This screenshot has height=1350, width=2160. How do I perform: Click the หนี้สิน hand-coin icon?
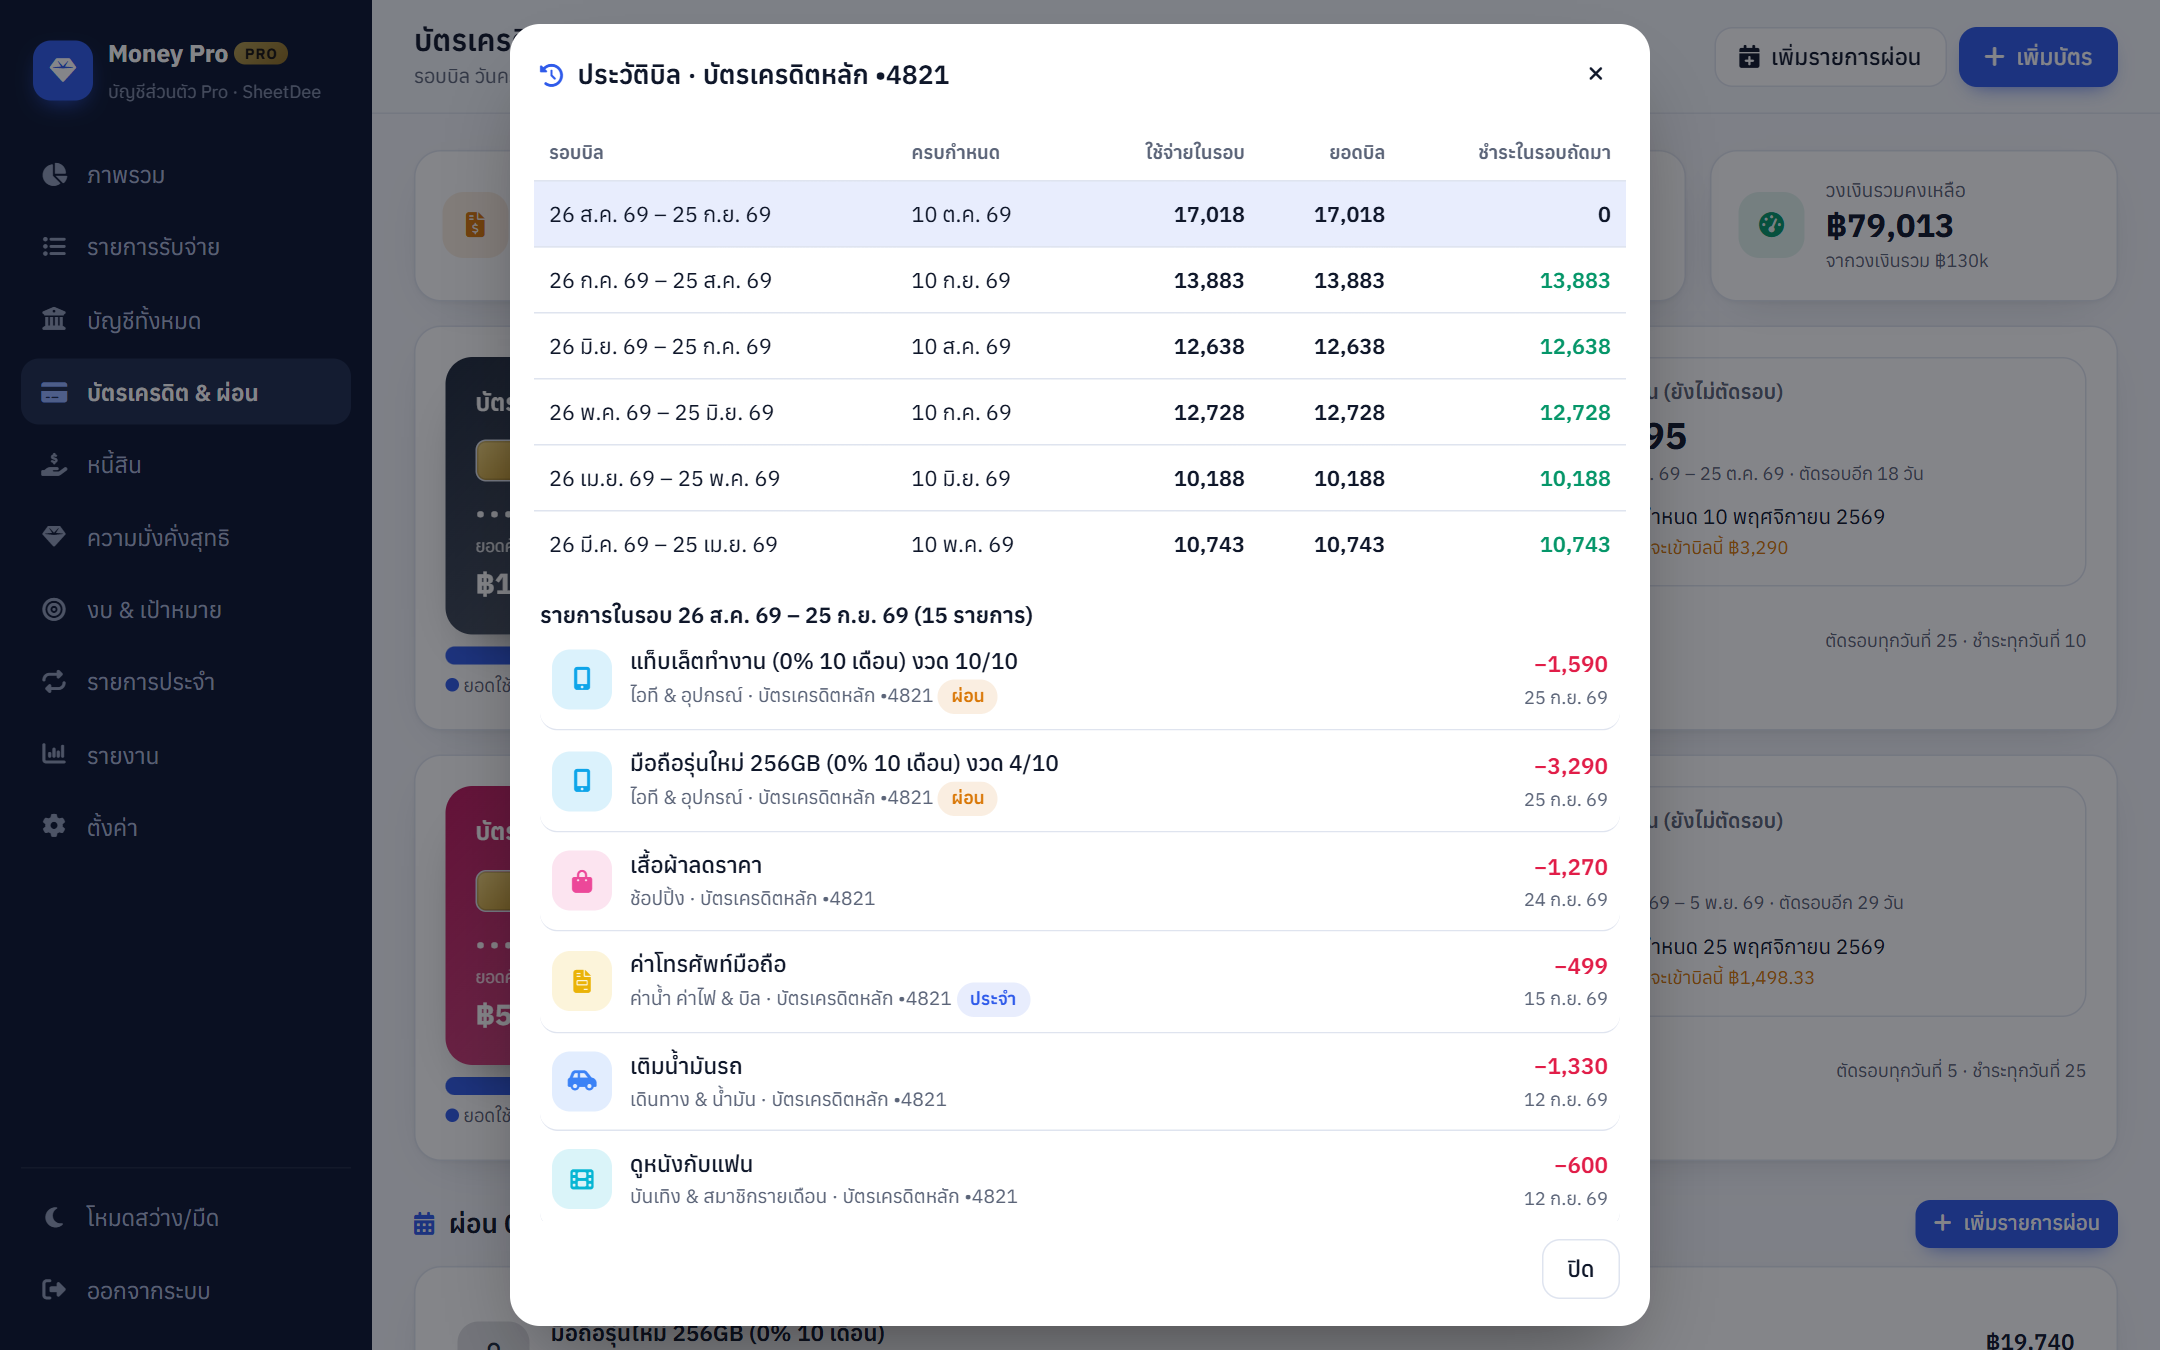(54, 465)
